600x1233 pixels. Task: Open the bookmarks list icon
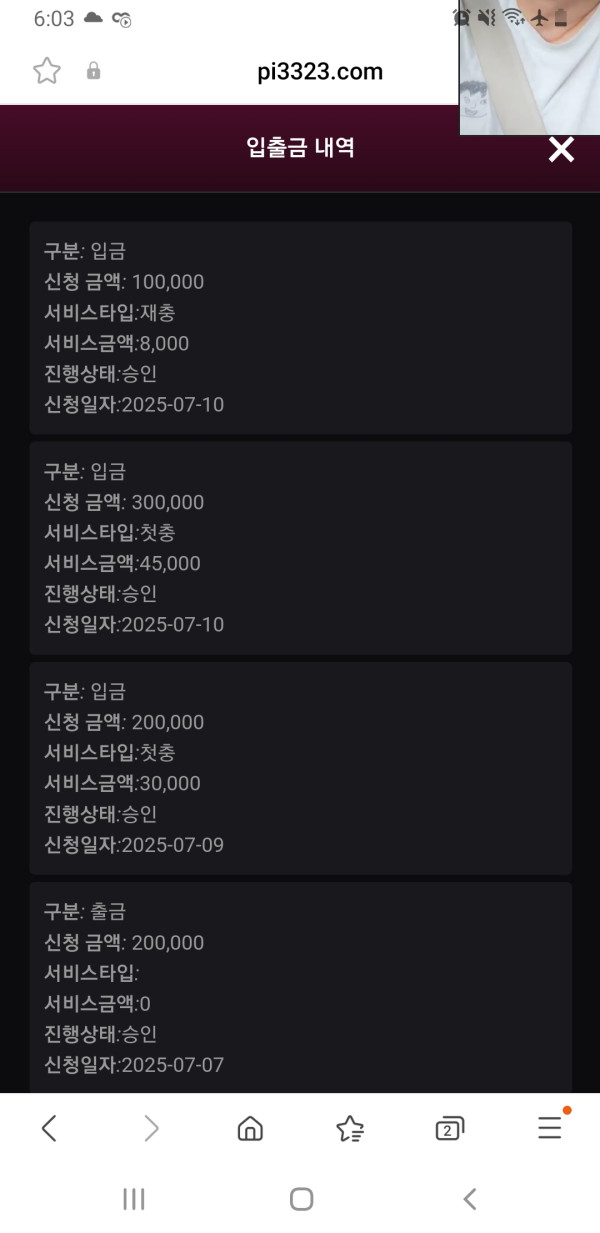[350, 1129]
